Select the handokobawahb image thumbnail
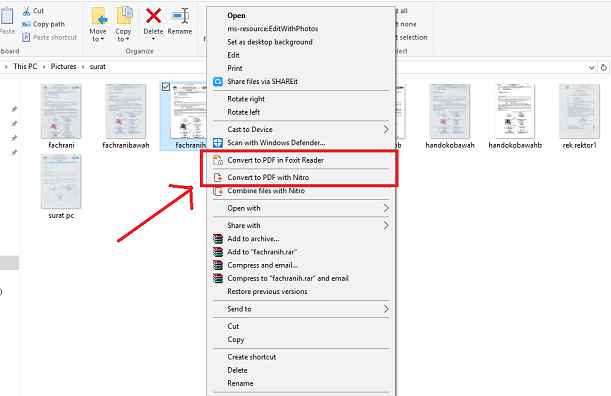This screenshot has height=396, width=611. (515, 111)
